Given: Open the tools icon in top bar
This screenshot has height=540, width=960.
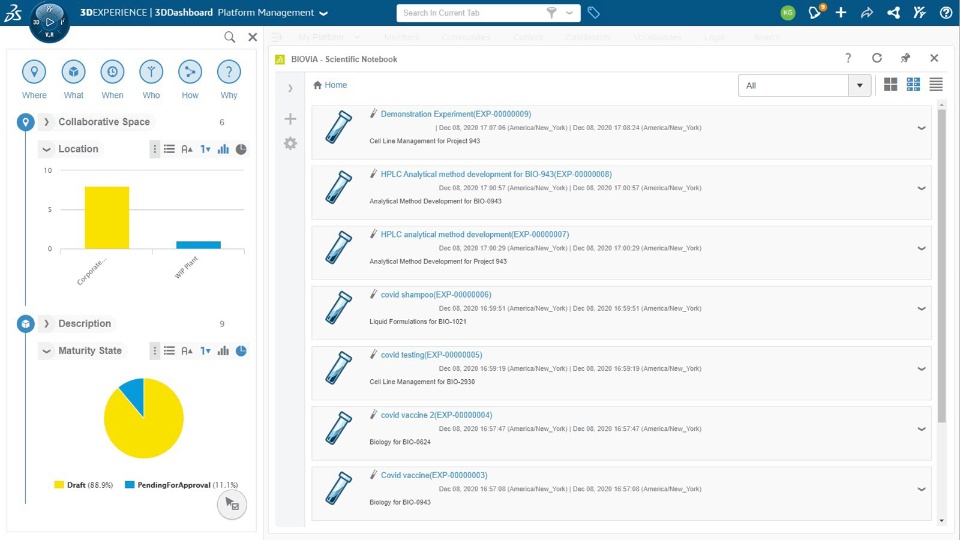Looking at the screenshot, I should tap(920, 13).
